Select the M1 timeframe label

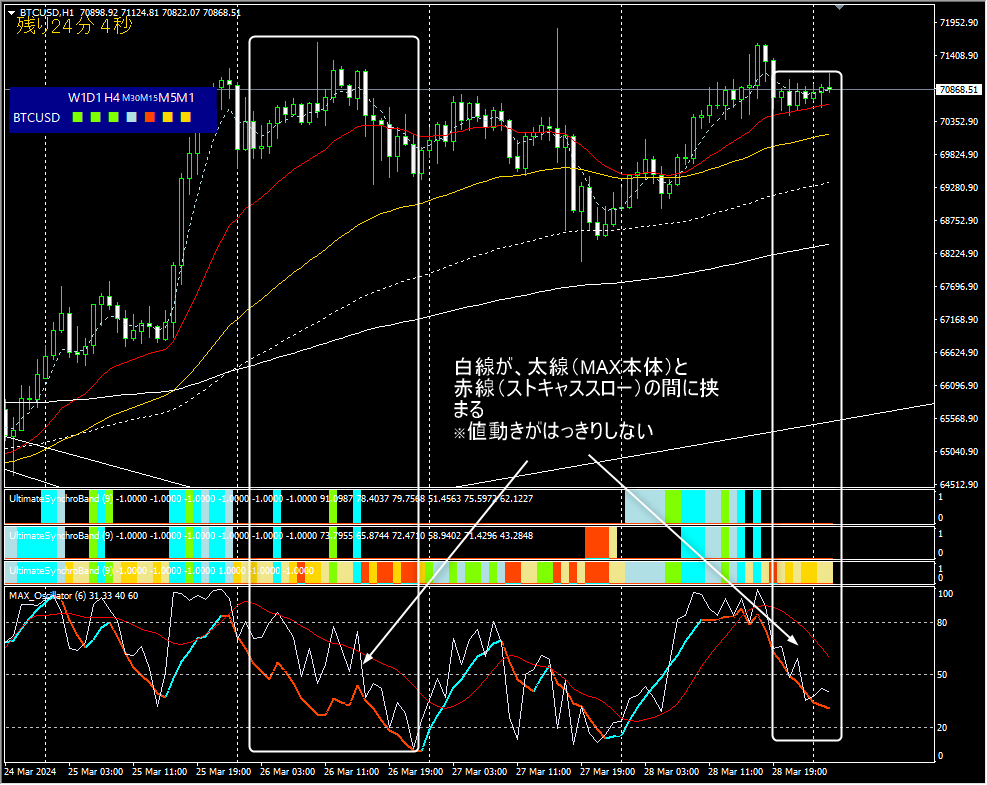tap(186, 98)
